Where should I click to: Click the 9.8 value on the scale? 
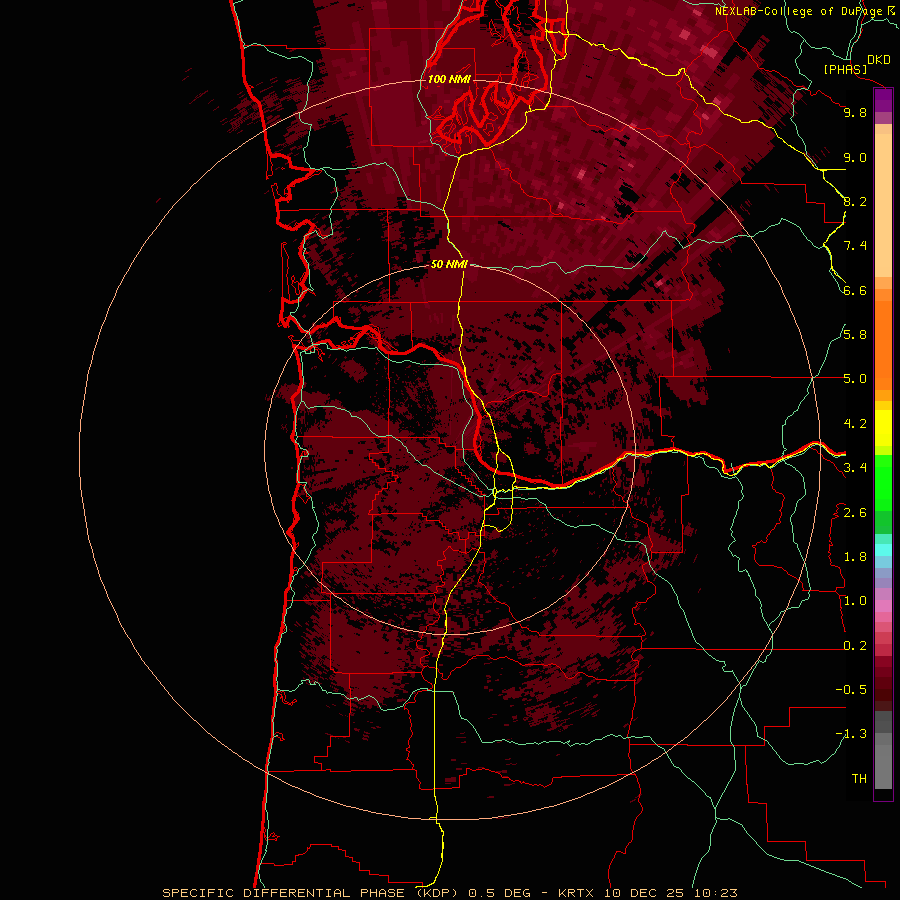(855, 112)
